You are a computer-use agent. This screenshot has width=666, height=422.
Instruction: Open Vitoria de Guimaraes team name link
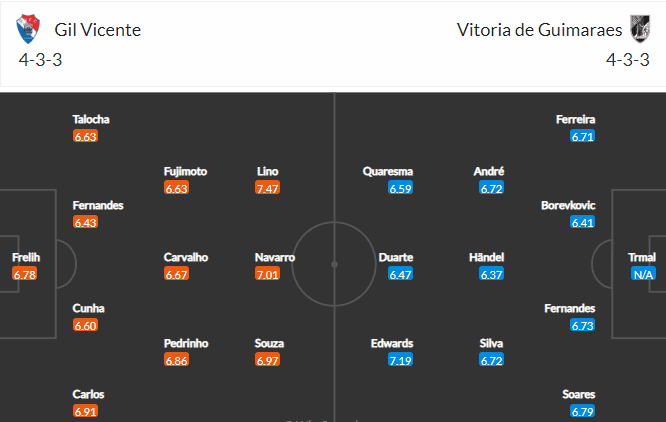(x=539, y=30)
